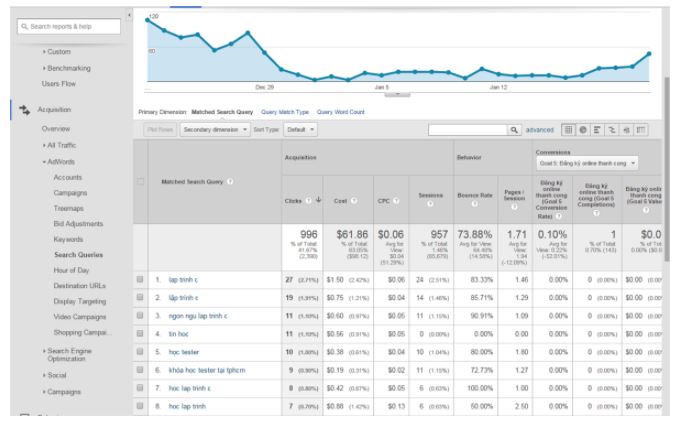Screen dimensions: 690x423
Task: Open the Overview under Acquisition
Action: tap(56, 129)
